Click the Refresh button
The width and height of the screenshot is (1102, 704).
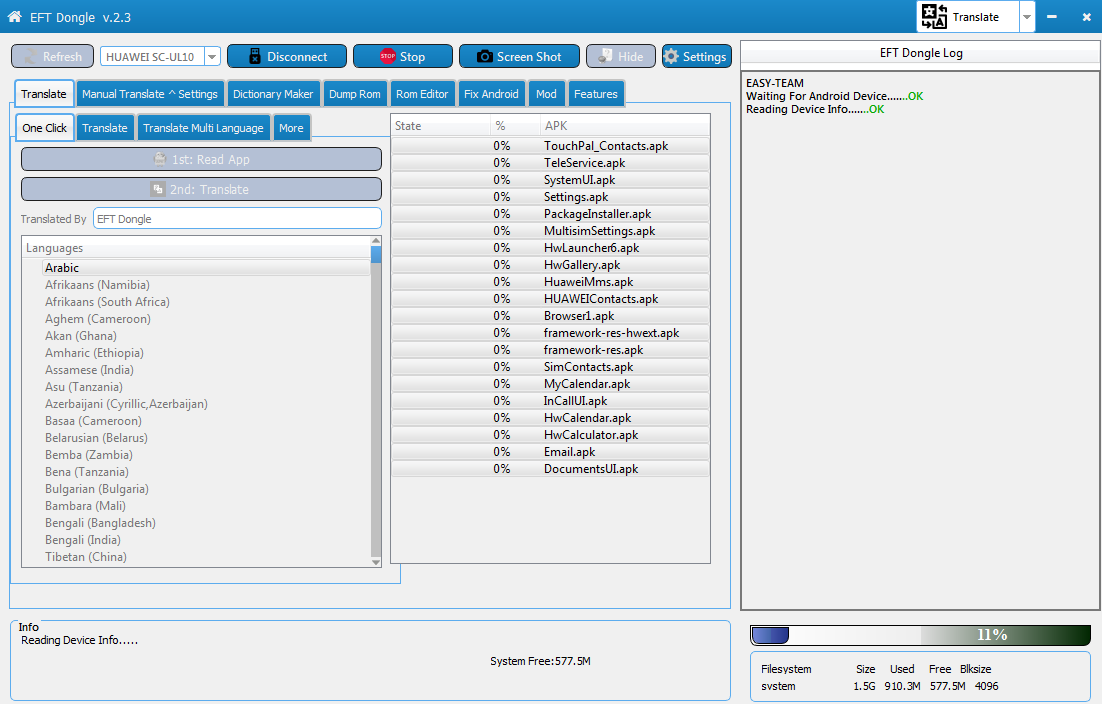[x=53, y=56]
